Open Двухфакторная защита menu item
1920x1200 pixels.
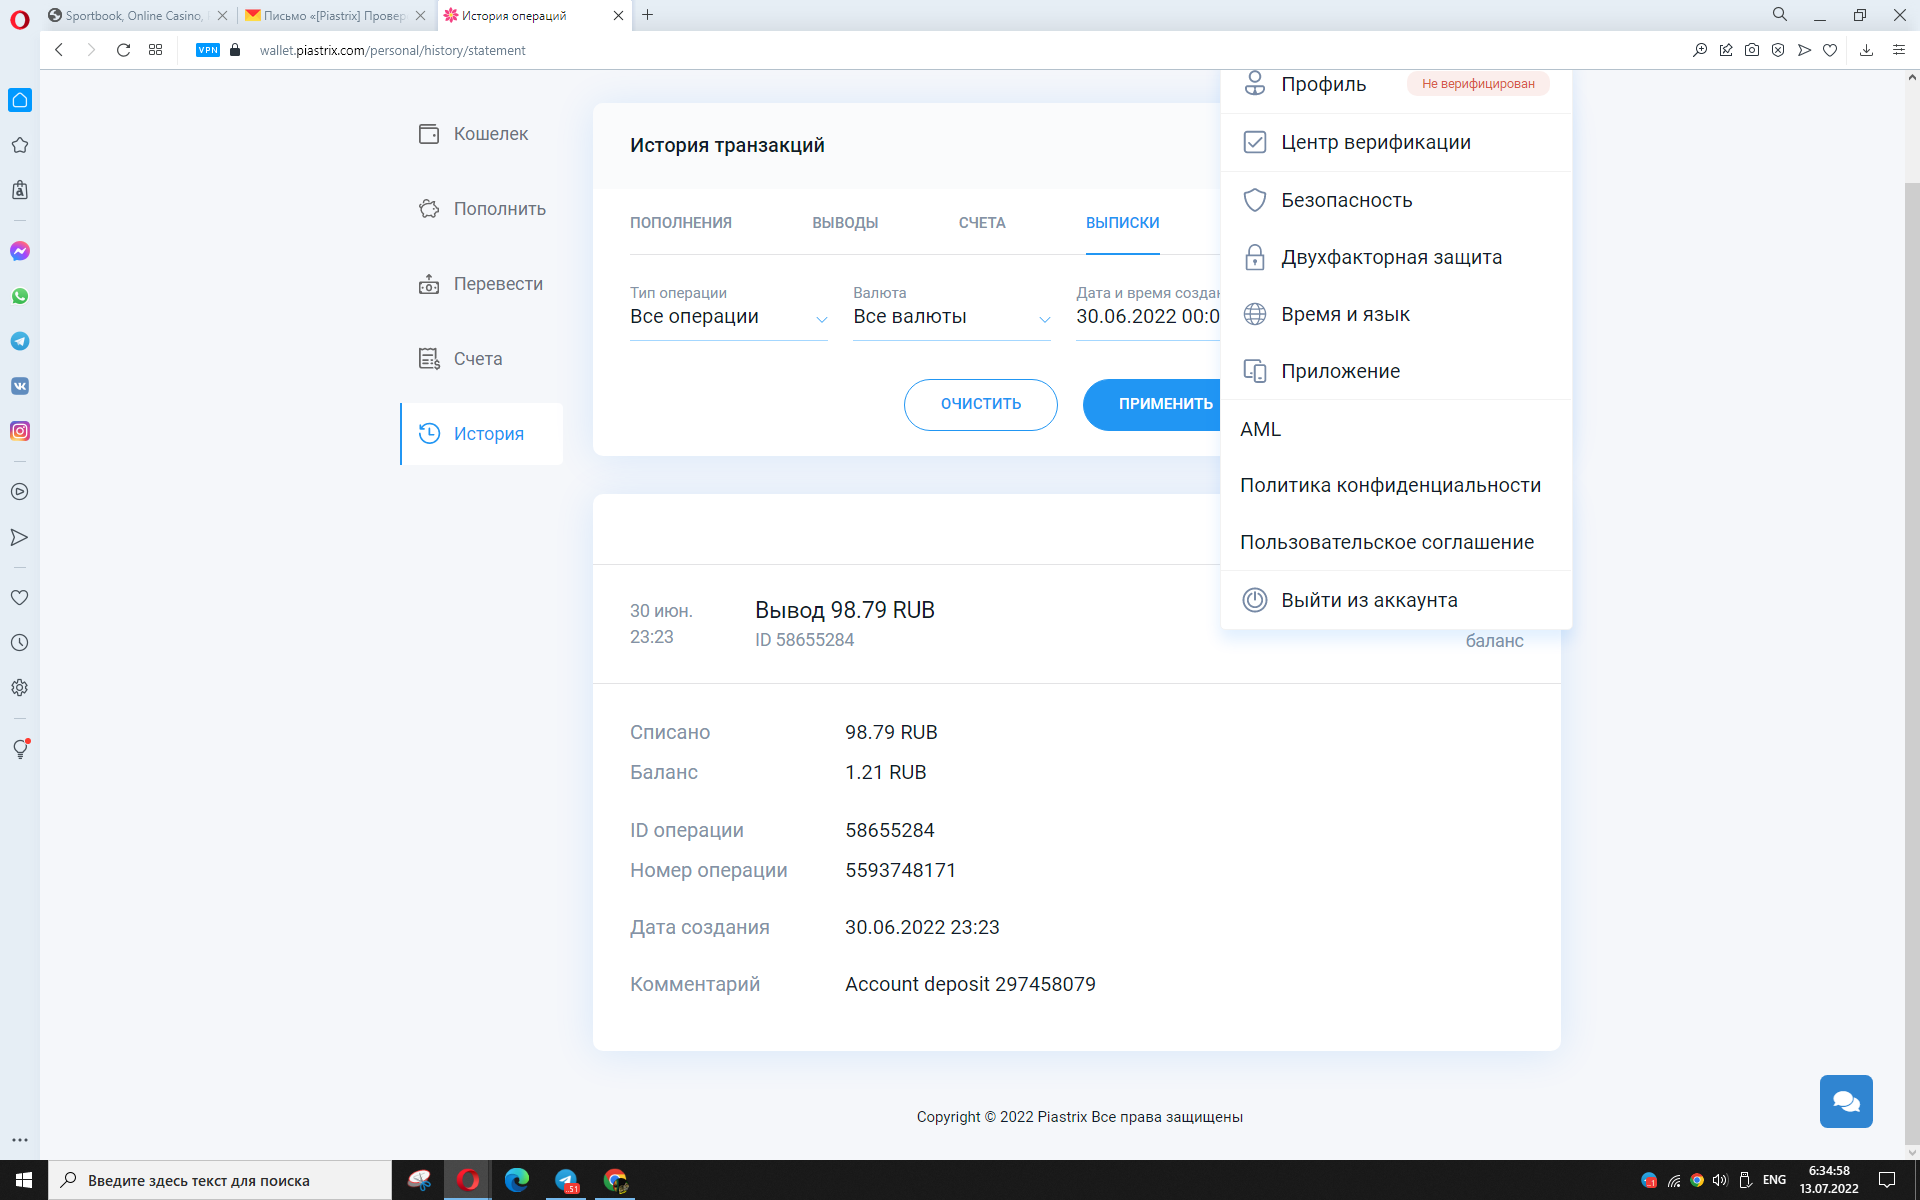[x=1396, y=257]
